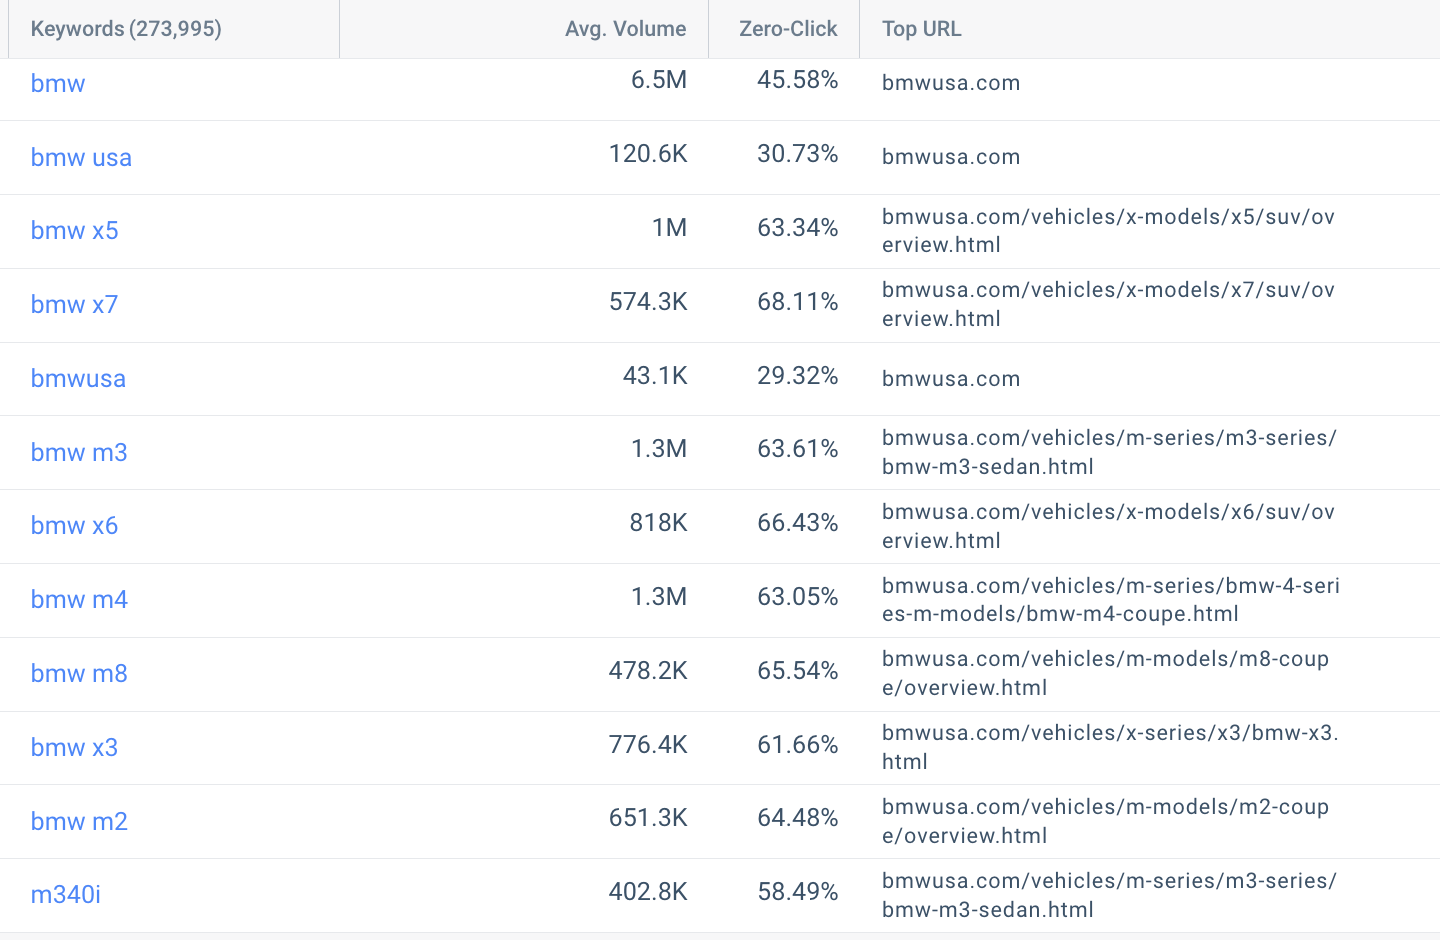Screen dimensions: 1440x940
Task: Open the "bmwusa" keyword
Action: pos(78,378)
